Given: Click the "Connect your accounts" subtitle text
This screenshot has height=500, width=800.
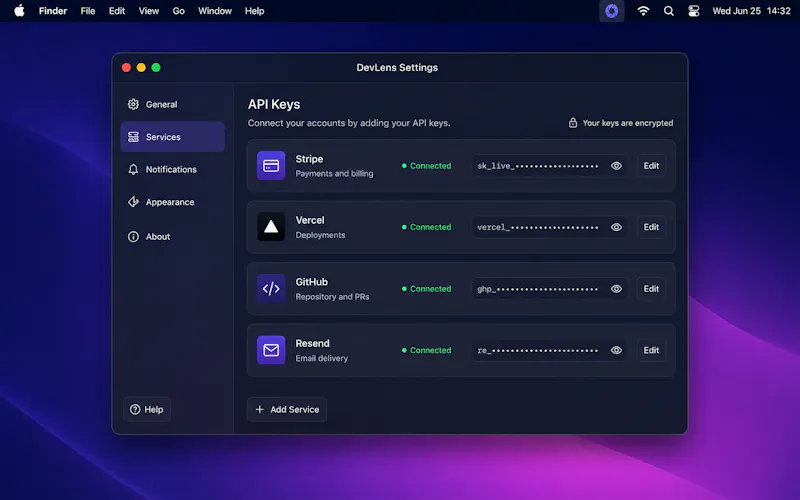Looking at the screenshot, I should (349, 123).
